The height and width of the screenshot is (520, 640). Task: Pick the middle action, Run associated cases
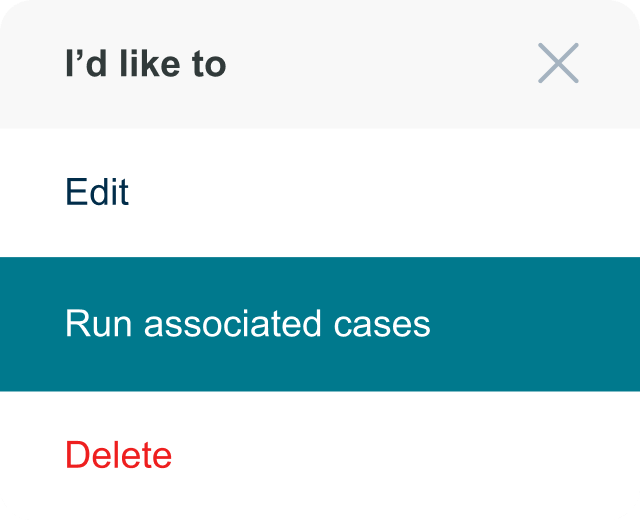(x=247, y=324)
